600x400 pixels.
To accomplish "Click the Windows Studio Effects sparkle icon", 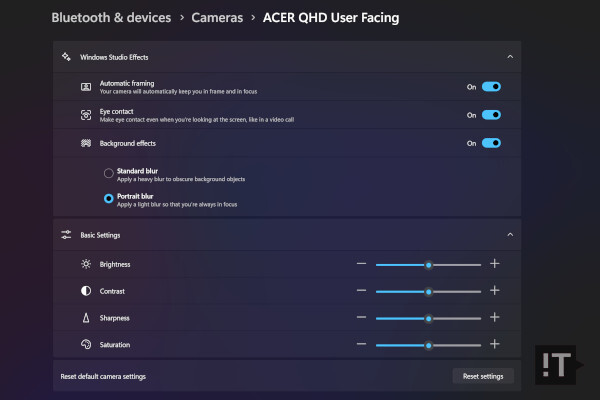I will pos(66,58).
